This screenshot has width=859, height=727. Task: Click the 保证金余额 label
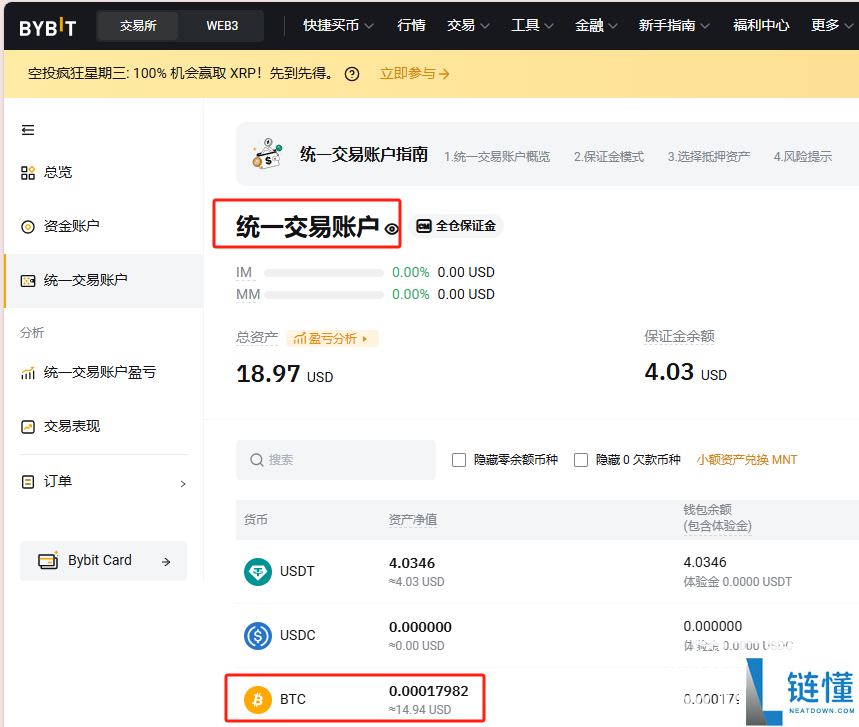coord(679,336)
